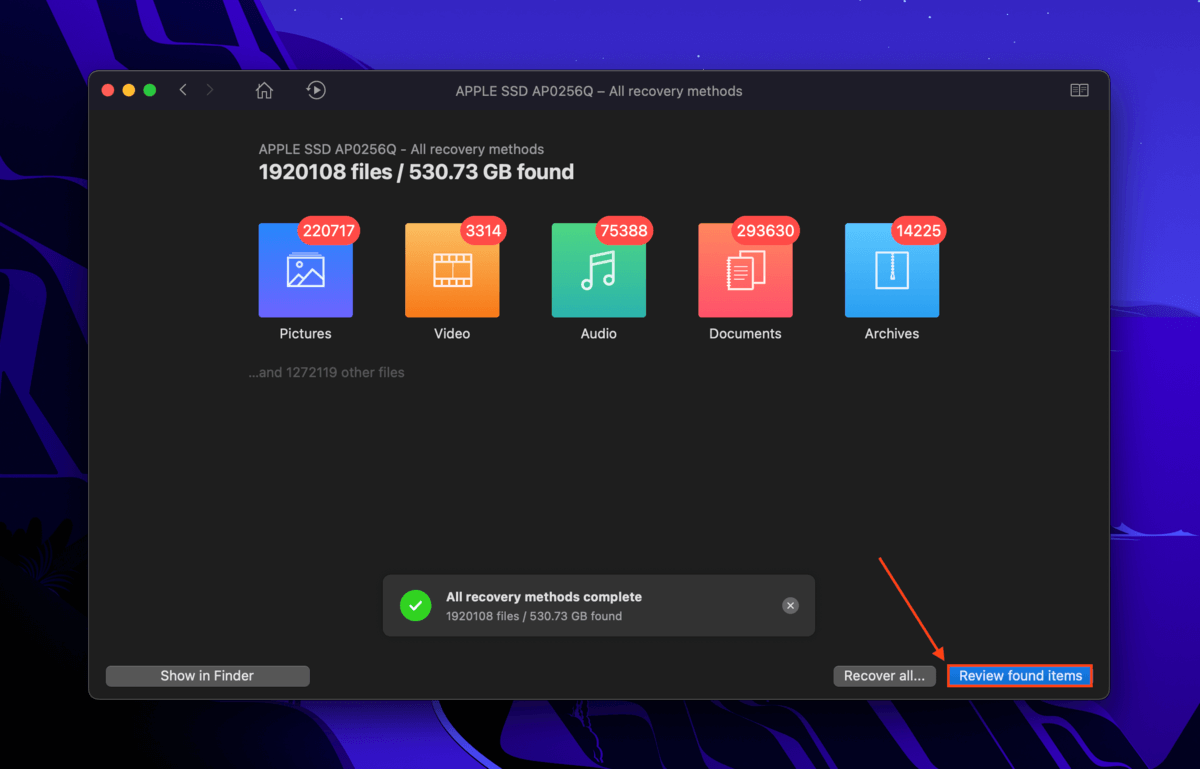Click 'All recovery methods complete' text

click(544, 597)
